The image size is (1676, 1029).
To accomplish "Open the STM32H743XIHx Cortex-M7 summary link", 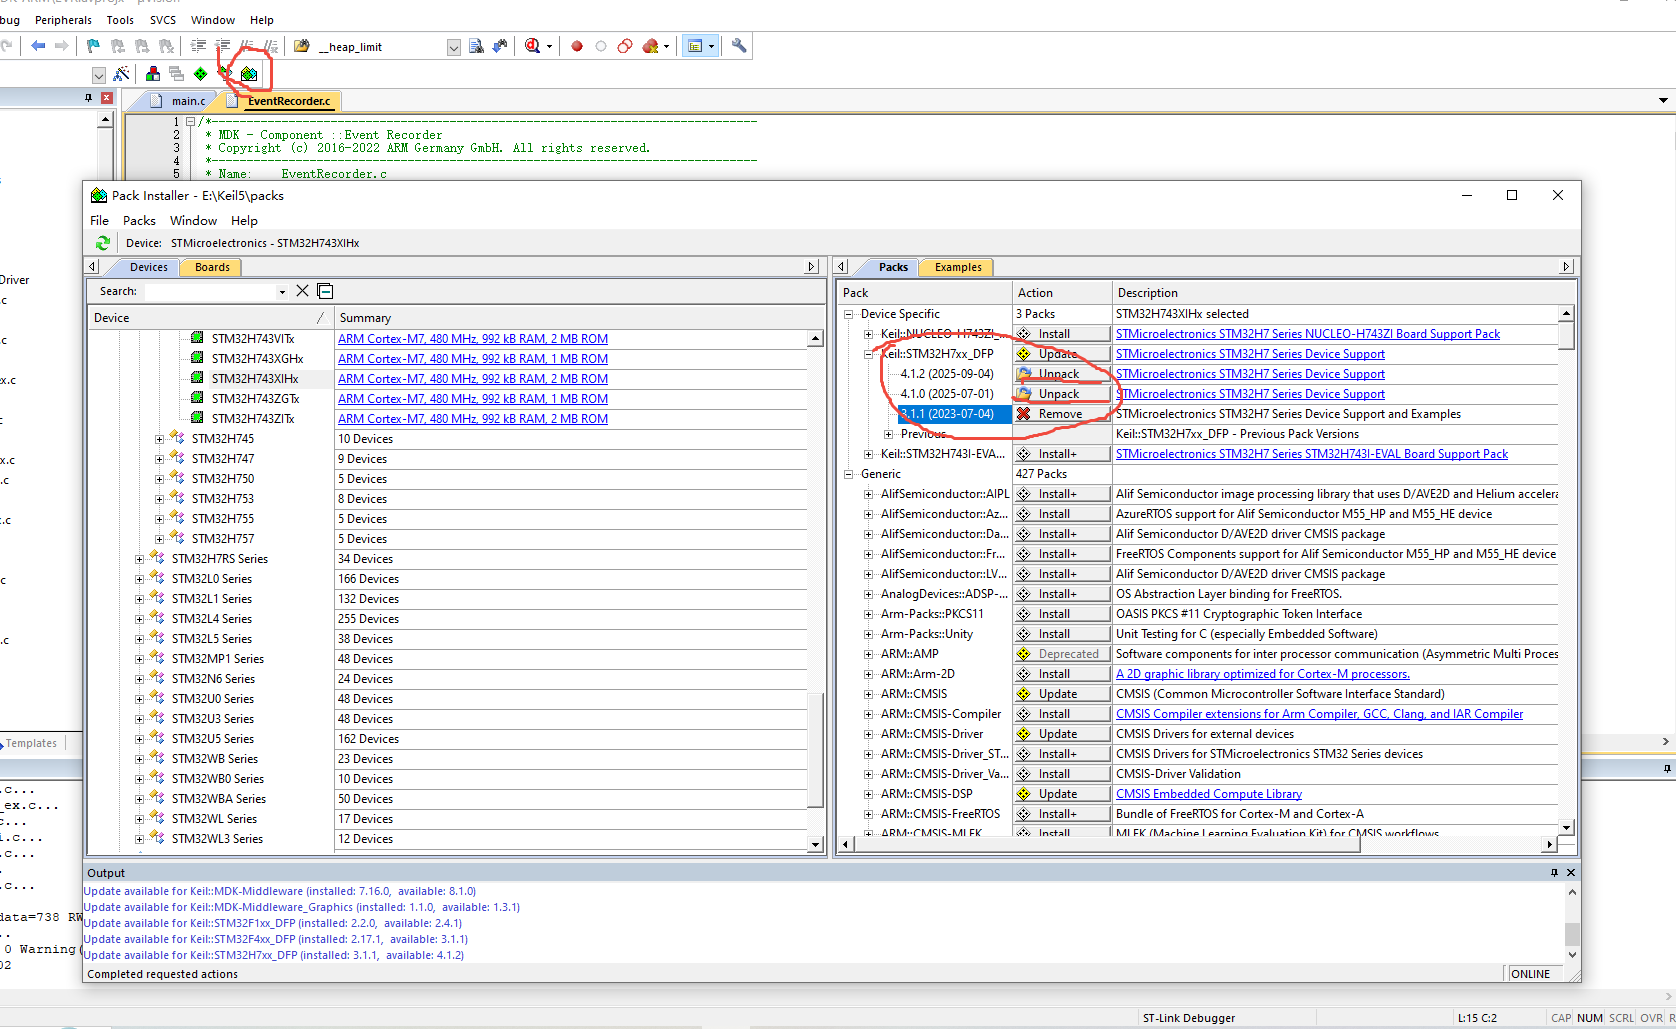I will 473,379.
